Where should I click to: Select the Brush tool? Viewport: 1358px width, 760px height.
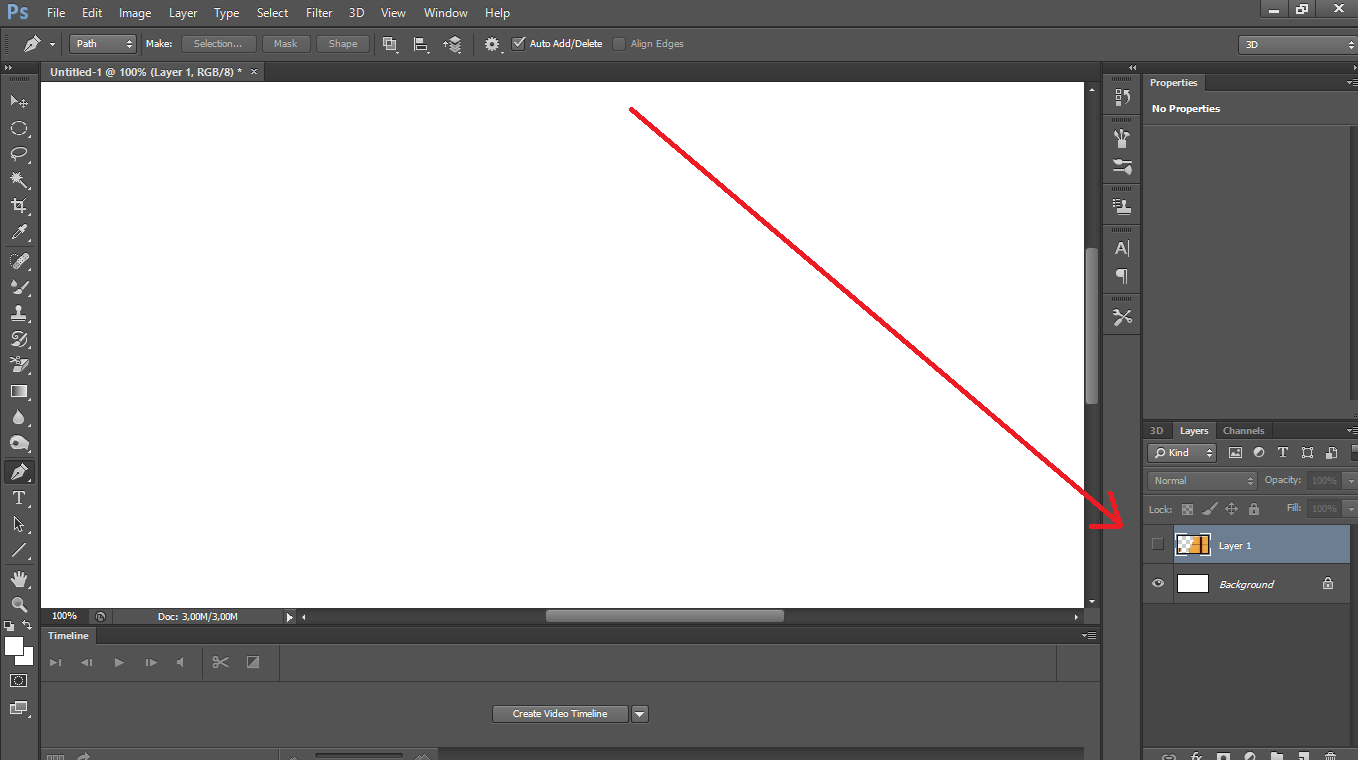[19, 287]
